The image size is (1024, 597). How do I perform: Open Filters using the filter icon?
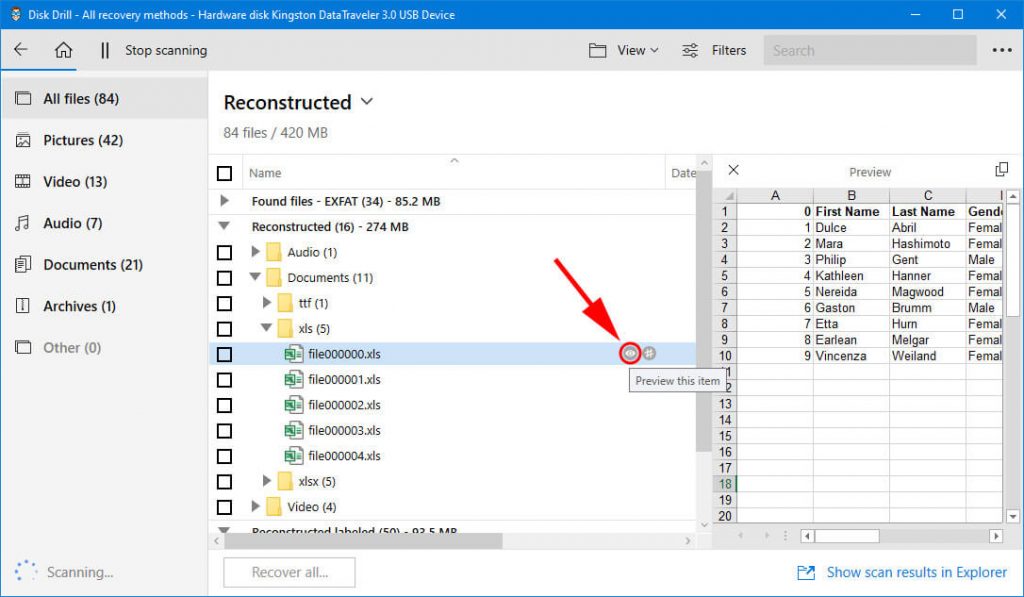pos(689,50)
